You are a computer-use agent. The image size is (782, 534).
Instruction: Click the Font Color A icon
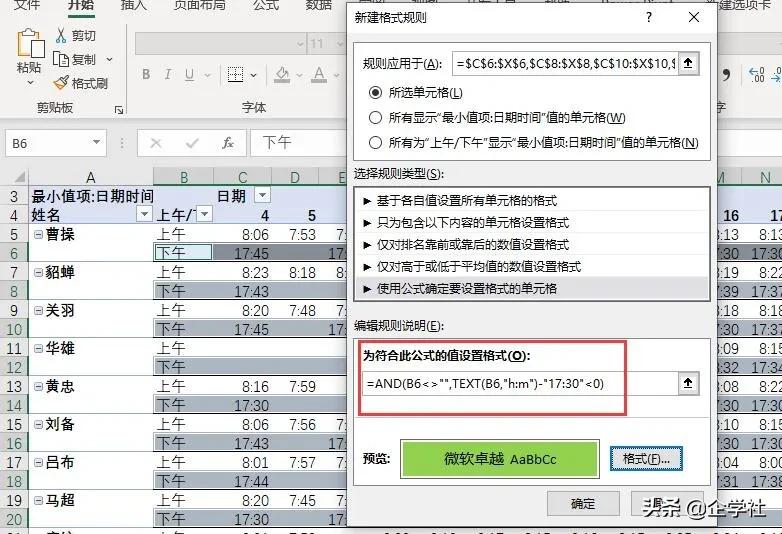pos(319,75)
